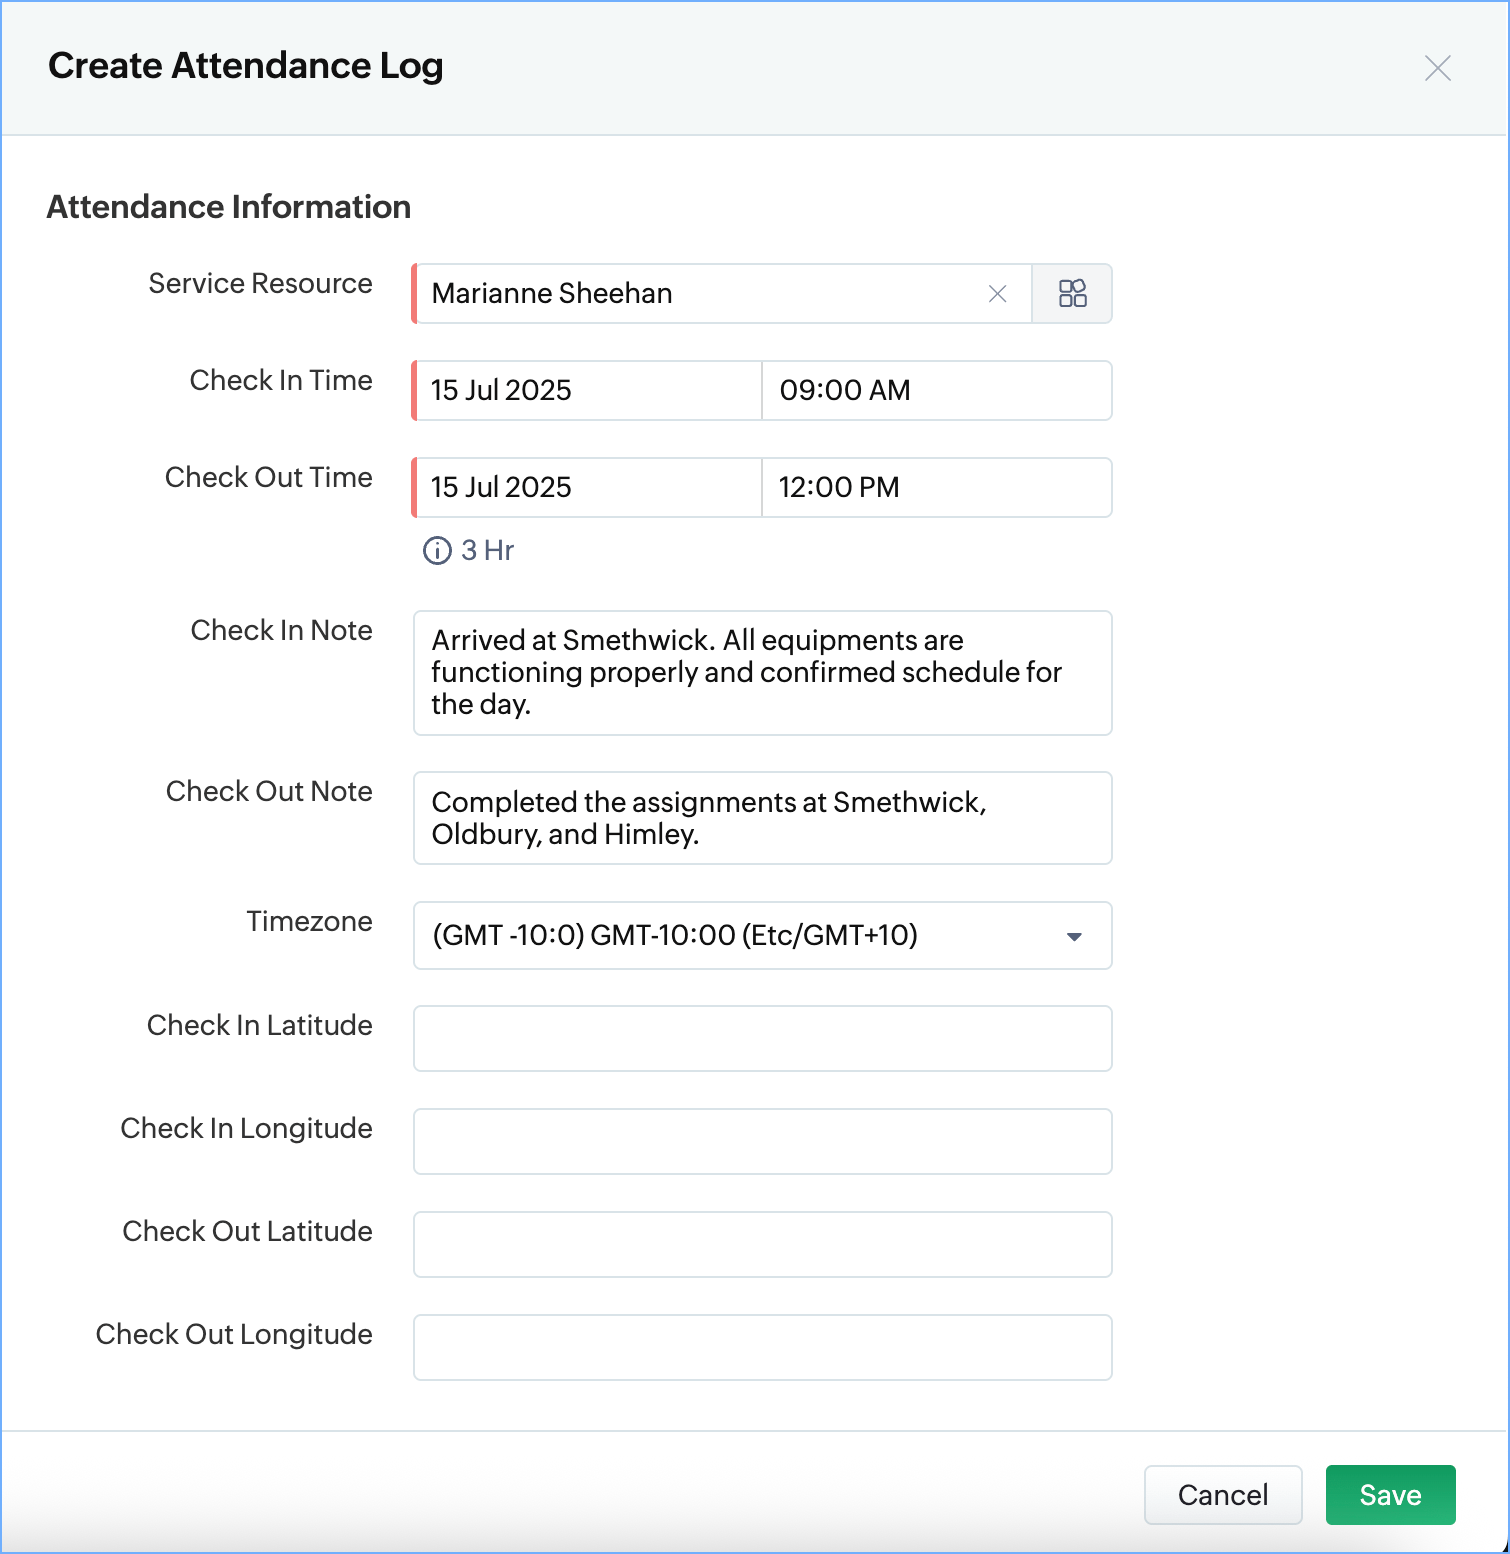Close the Create Attendance Log dialog
This screenshot has width=1510, height=1554.
tap(1437, 68)
